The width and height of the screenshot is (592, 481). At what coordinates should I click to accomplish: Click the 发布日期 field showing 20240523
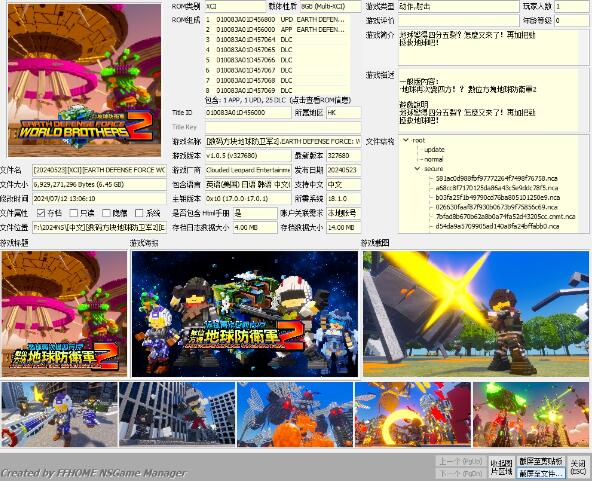pyautogui.click(x=344, y=170)
